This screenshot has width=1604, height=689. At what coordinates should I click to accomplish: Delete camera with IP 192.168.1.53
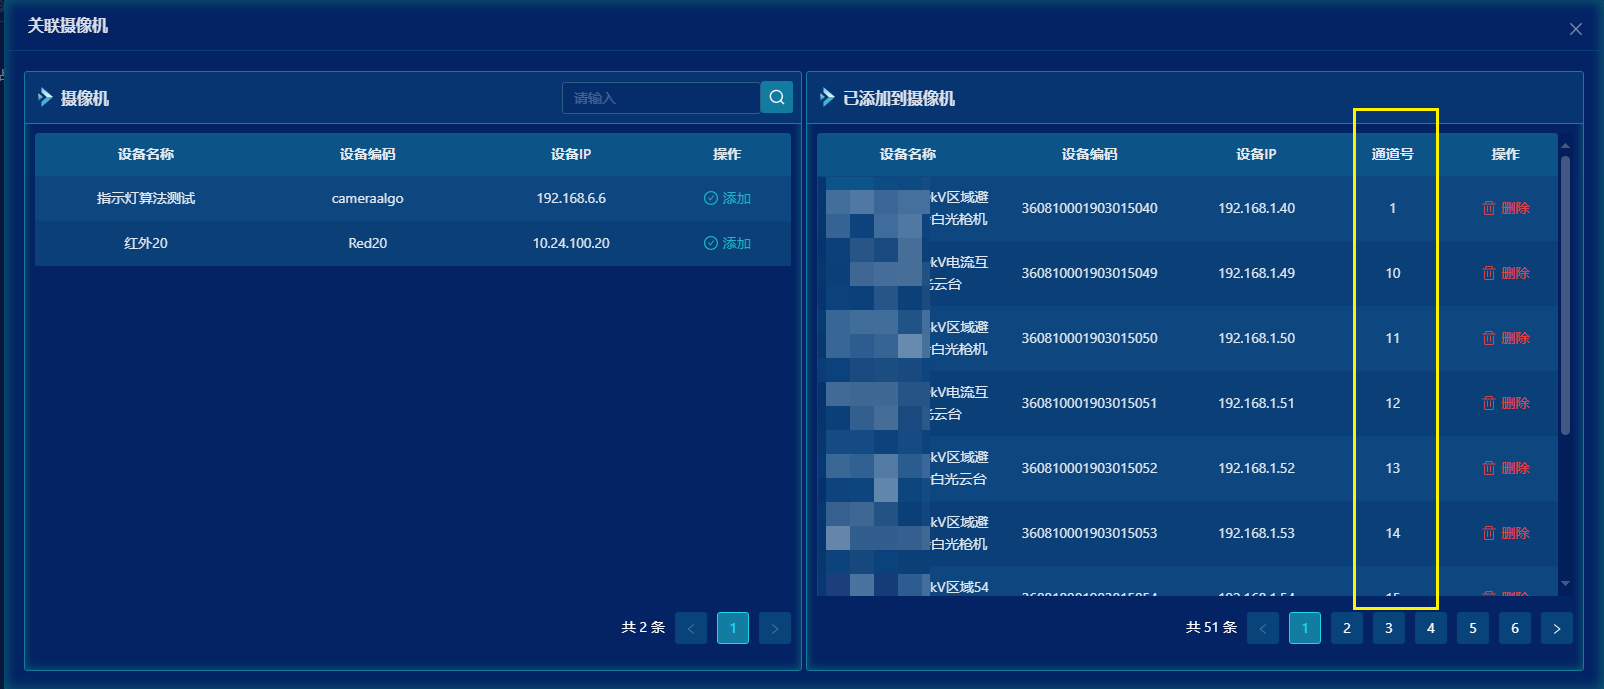[x=1505, y=533]
